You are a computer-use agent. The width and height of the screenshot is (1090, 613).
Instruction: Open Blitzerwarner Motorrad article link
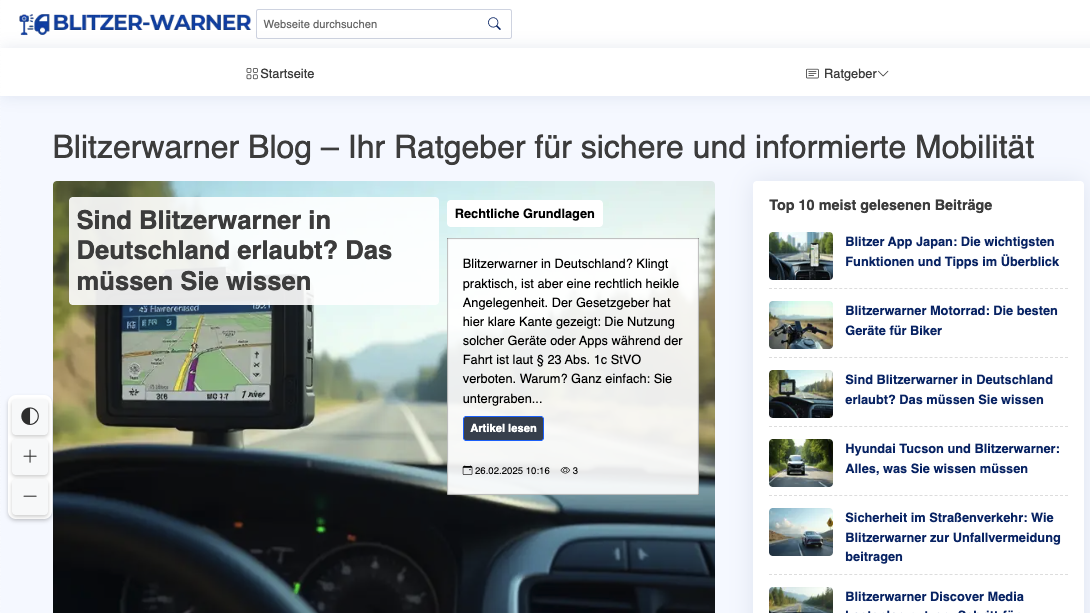tap(950, 320)
